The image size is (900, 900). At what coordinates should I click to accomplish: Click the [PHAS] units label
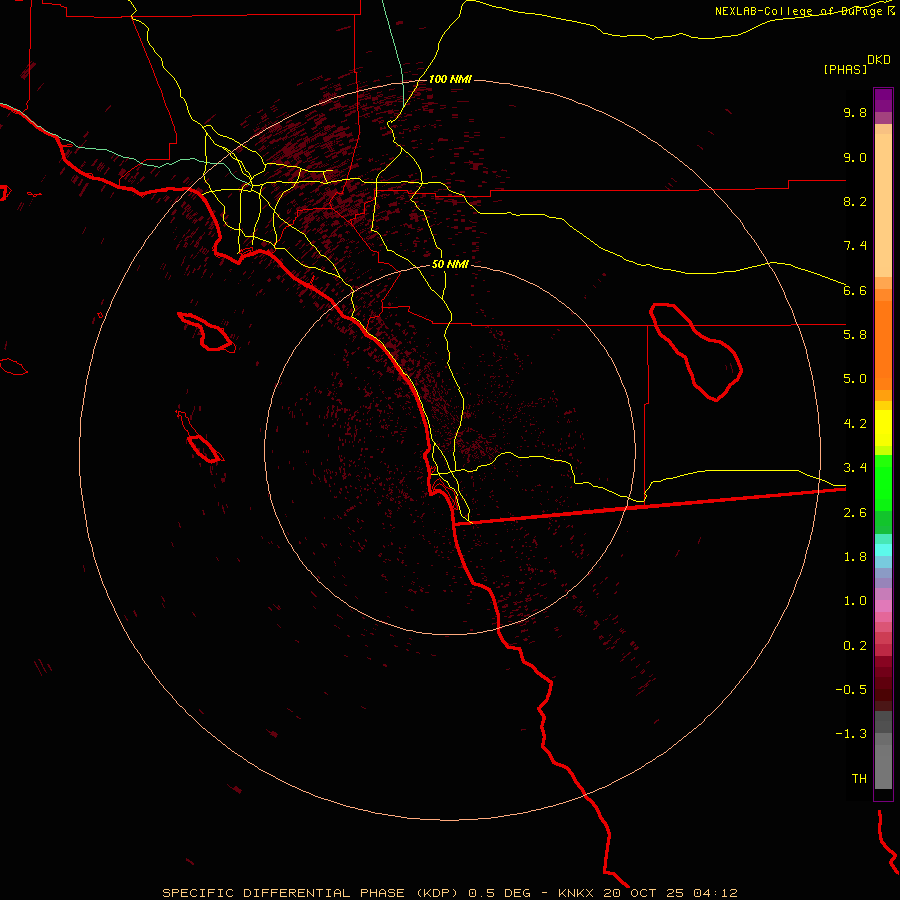coord(845,70)
